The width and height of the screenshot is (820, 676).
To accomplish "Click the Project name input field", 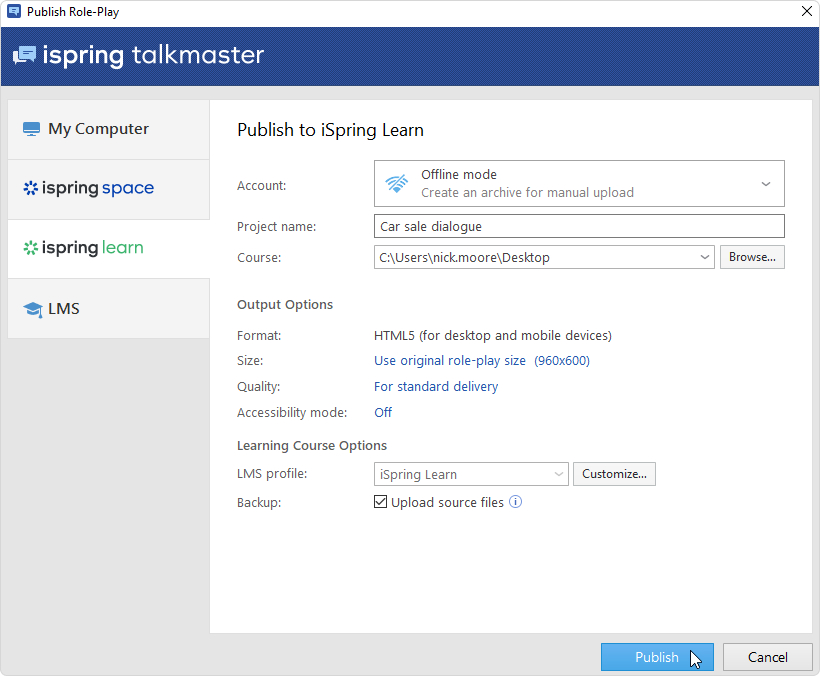I will [578, 227].
